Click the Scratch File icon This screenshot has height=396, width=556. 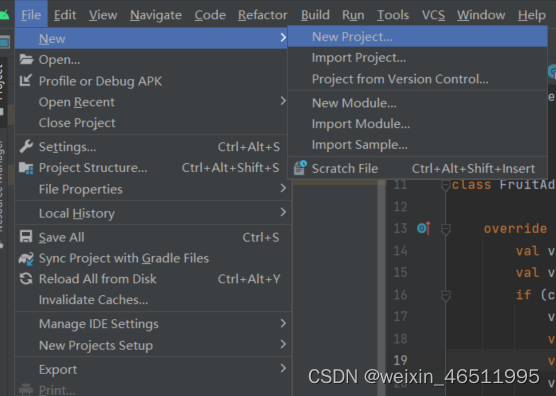(x=300, y=168)
